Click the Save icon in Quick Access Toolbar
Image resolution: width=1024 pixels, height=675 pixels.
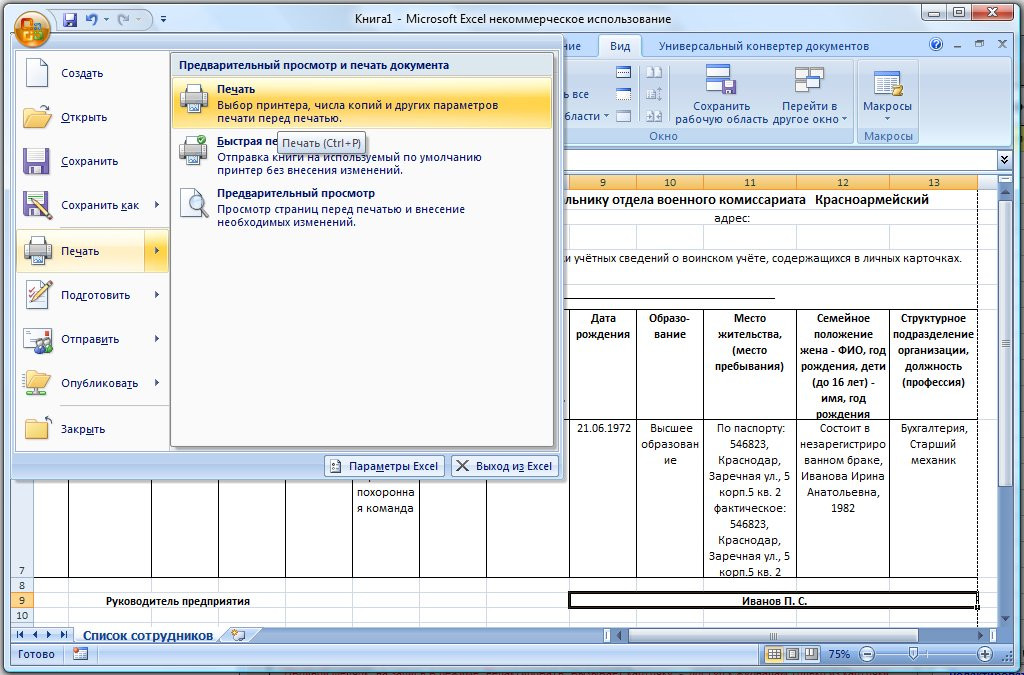(70, 19)
